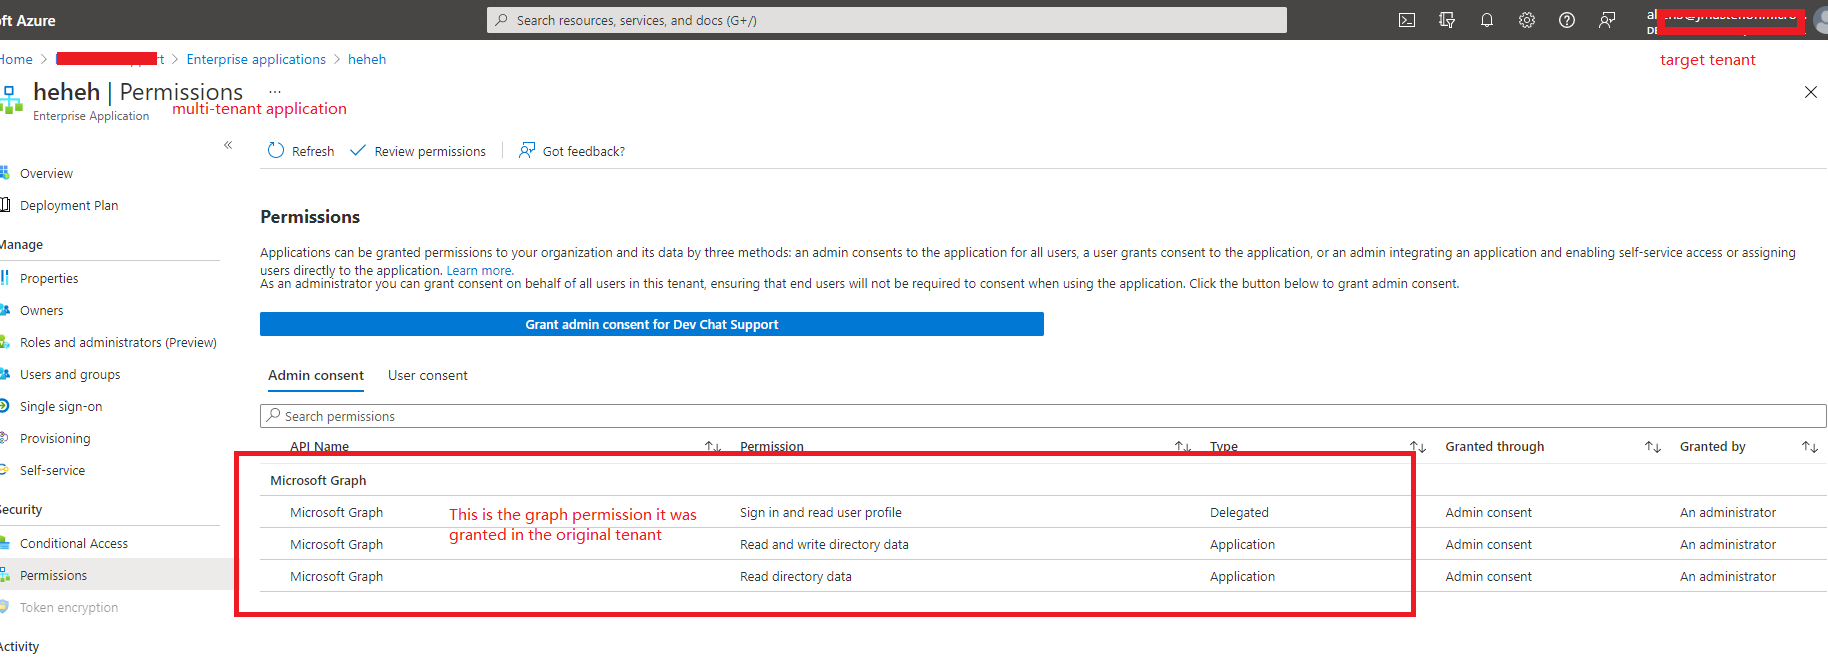The width and height of the screenshot is (1828, 658).
Task: Open Provisioning in the sidebar
Action: coord(55,438)
